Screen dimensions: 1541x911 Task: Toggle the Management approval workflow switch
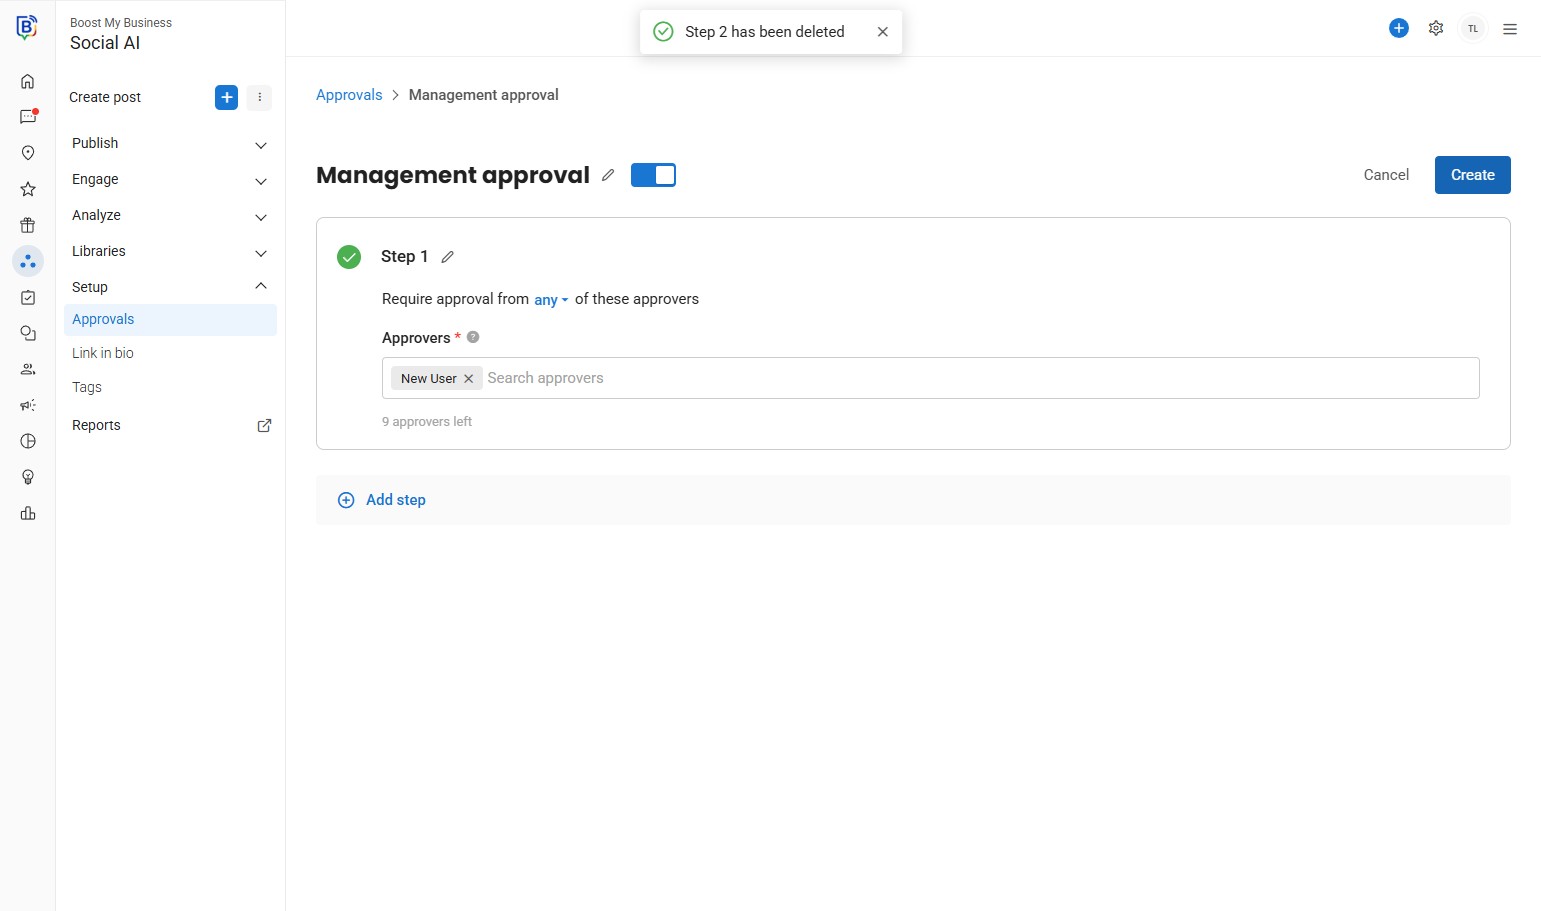(x=653, y=175)
